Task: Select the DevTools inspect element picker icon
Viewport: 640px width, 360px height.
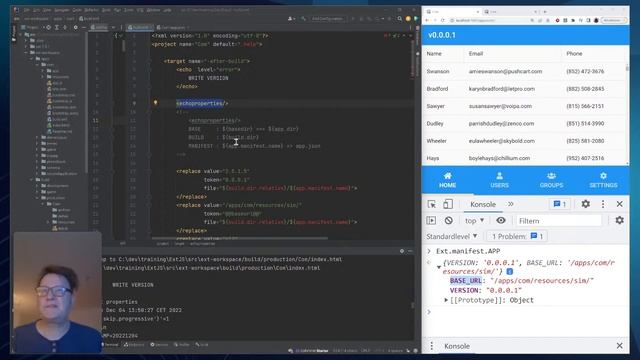Action: (431, 204)
